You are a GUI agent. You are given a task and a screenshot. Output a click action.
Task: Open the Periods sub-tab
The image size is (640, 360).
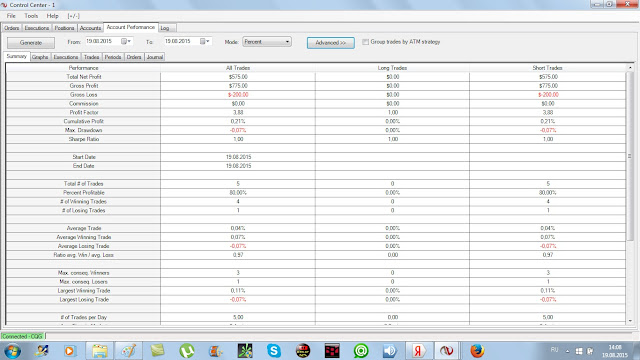point(113,57)
